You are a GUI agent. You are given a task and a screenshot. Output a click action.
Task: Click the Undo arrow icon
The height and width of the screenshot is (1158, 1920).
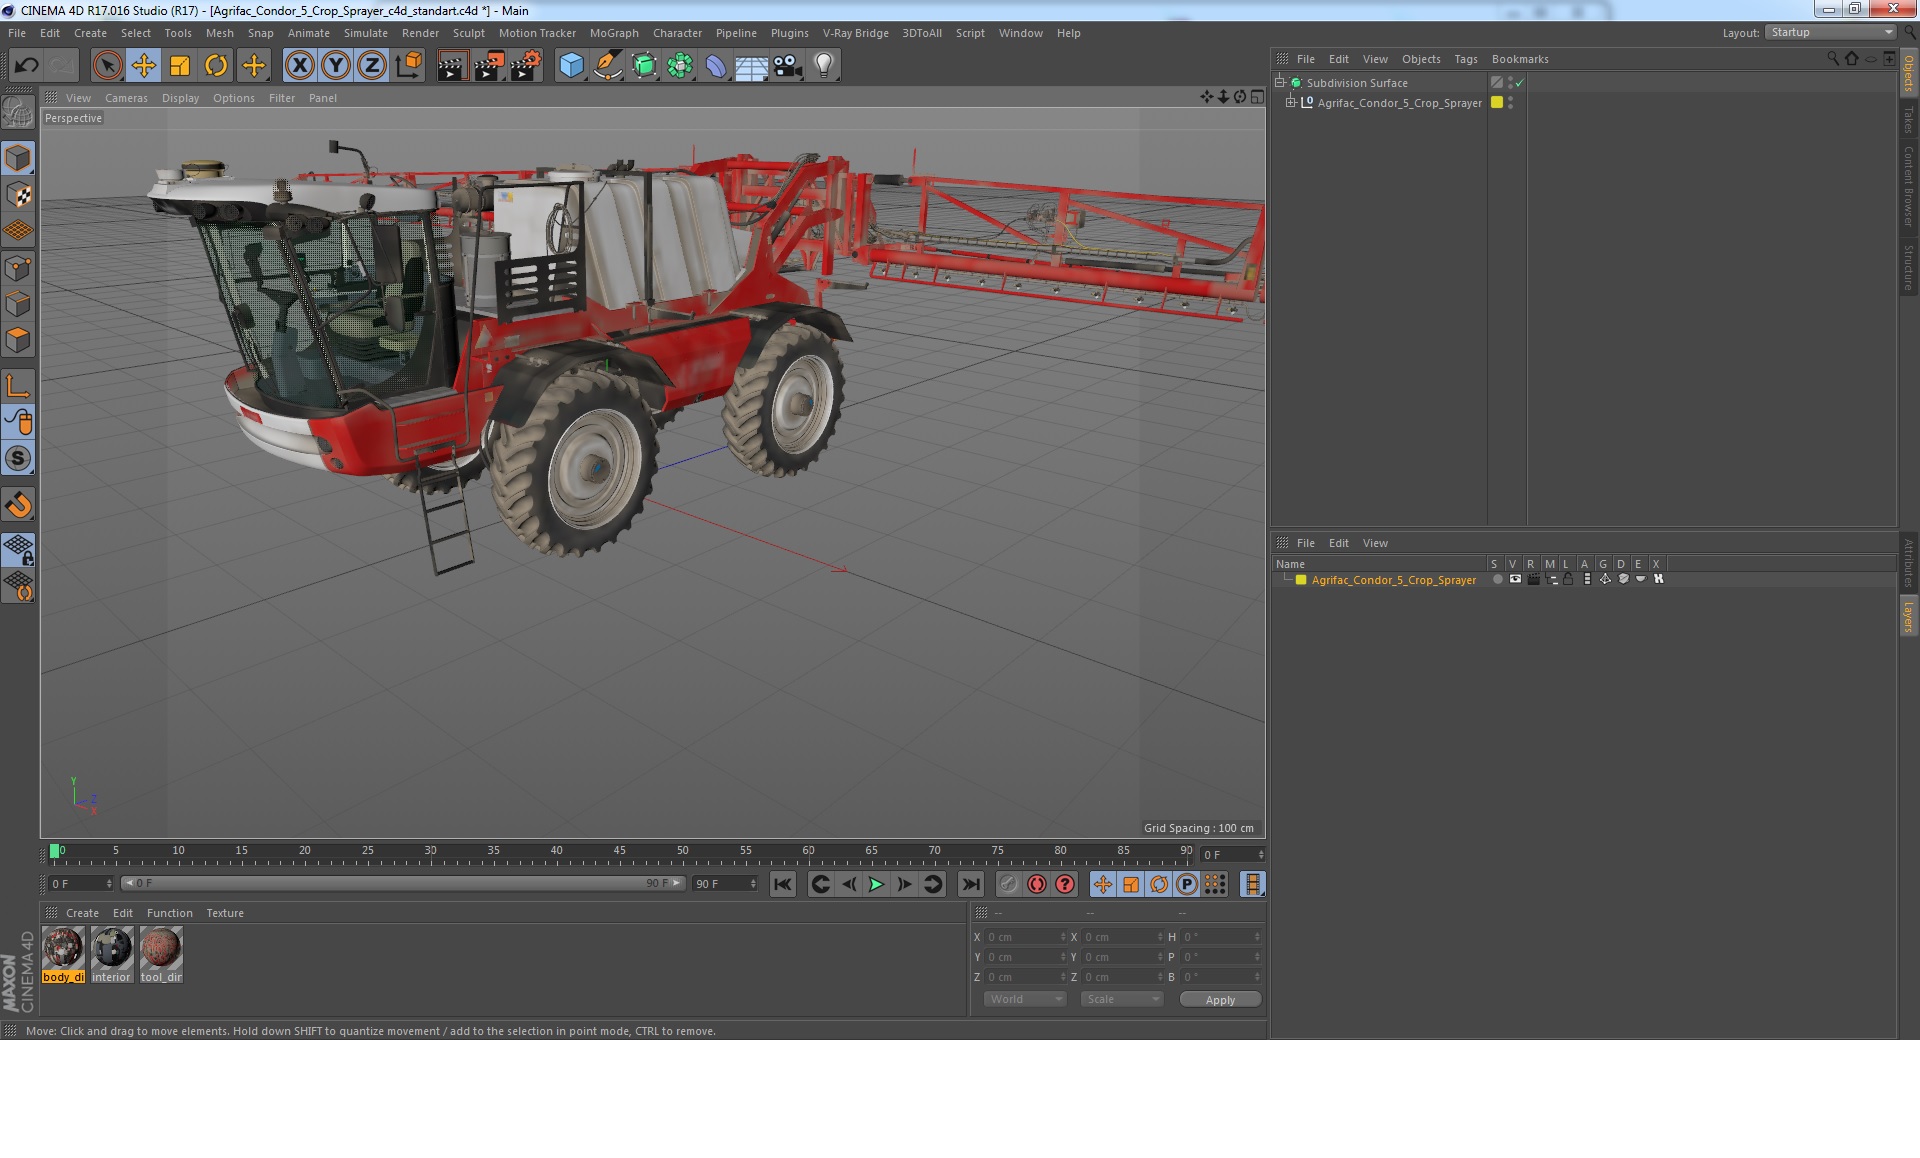[x=27, y=66]
